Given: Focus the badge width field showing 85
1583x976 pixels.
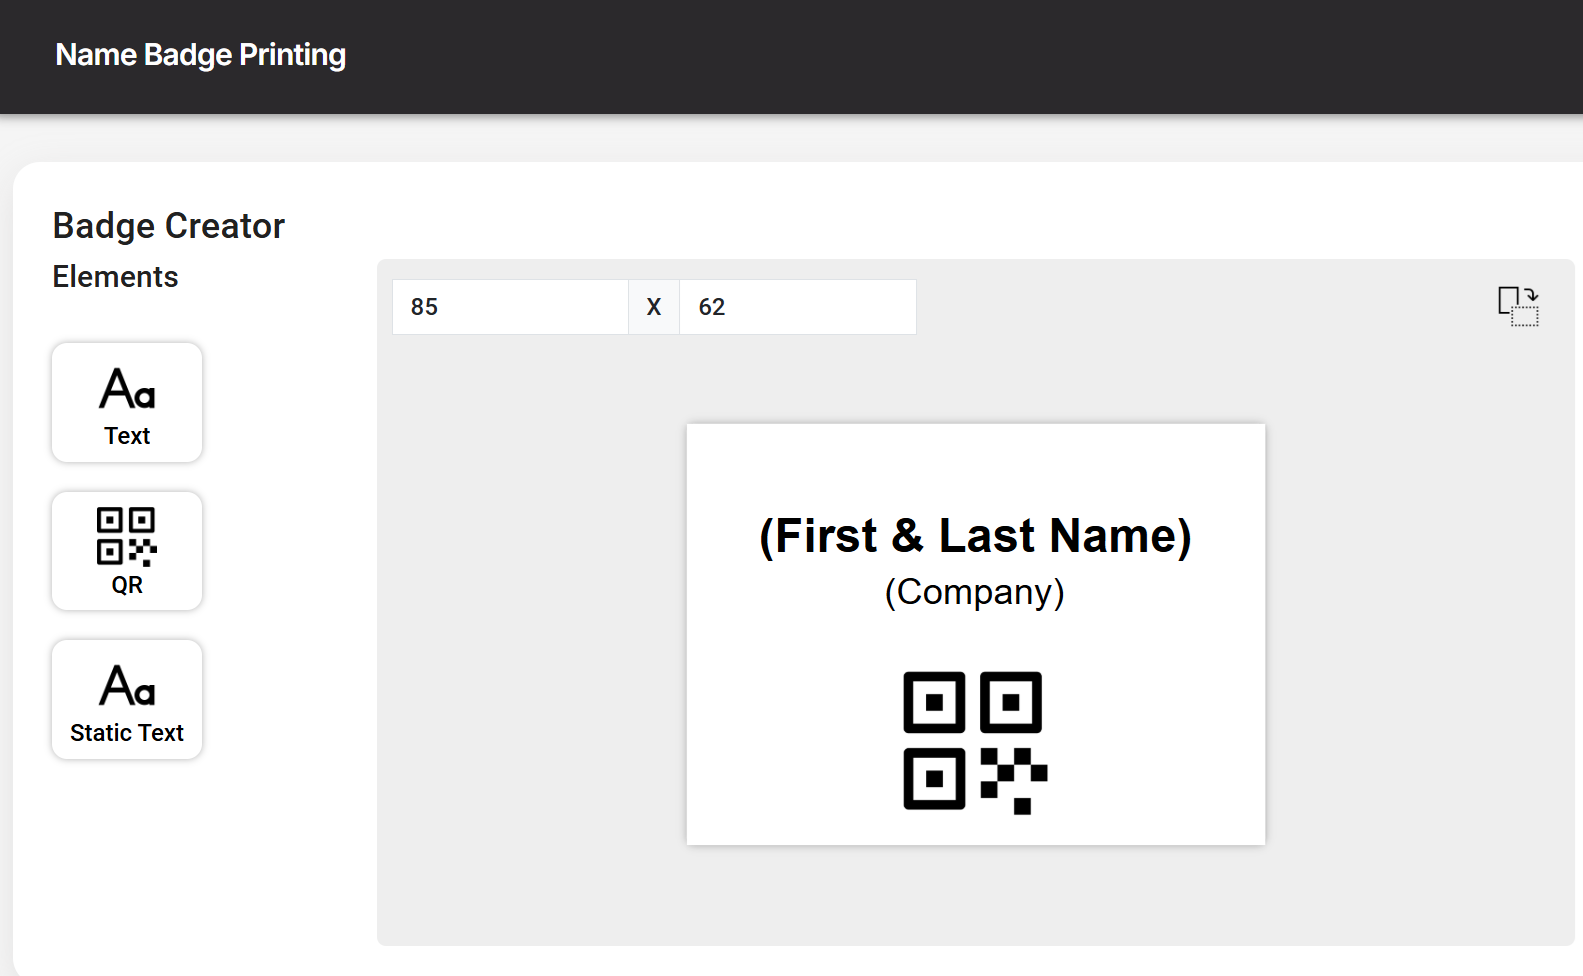Looking at the screenshot, I should click(x=510, y=307).
